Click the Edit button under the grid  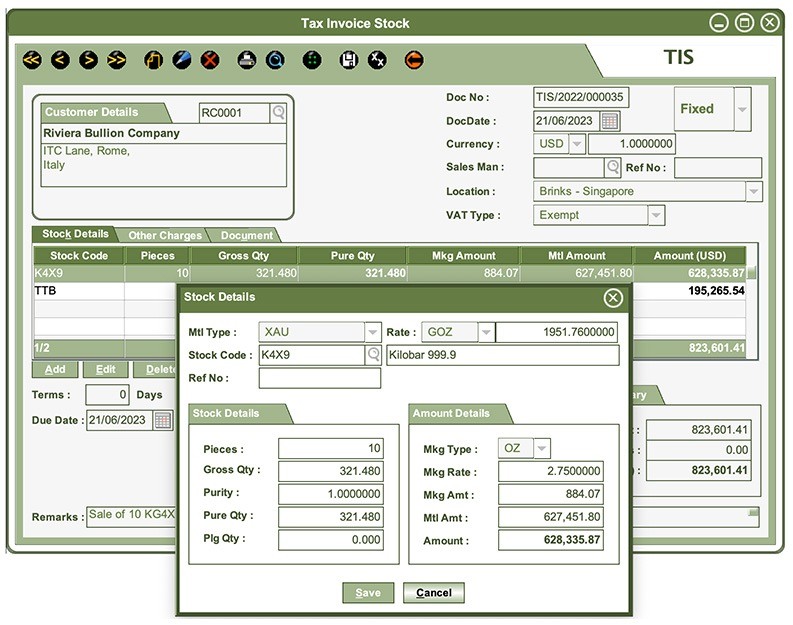click(106, 370)
